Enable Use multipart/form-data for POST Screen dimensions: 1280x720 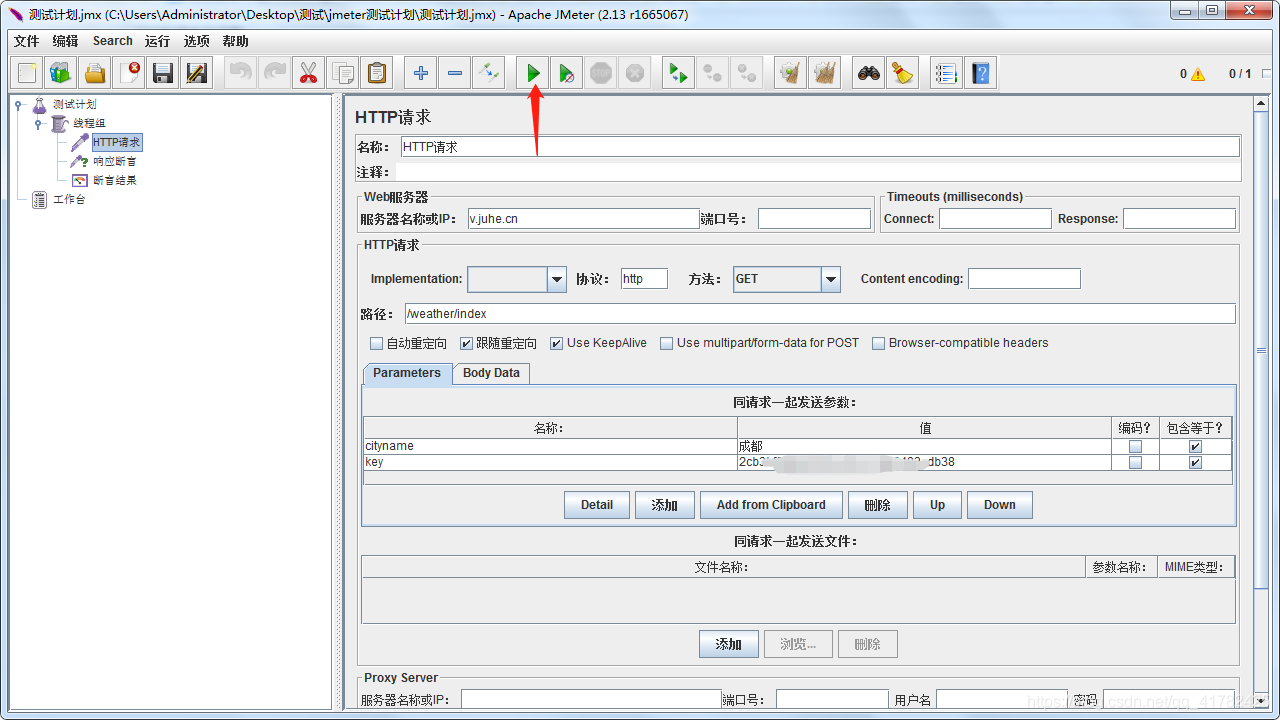click(667, 343)
